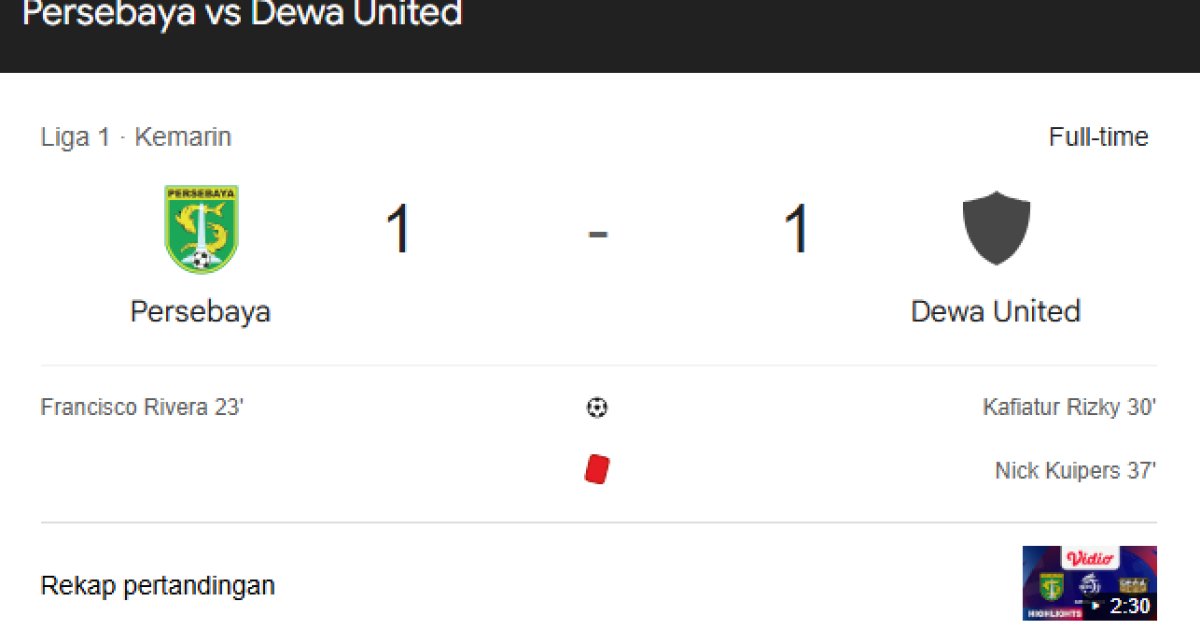Click the Kemarin match date text
The height and width of the screenshot is (630, 1200).
point(183,137)
